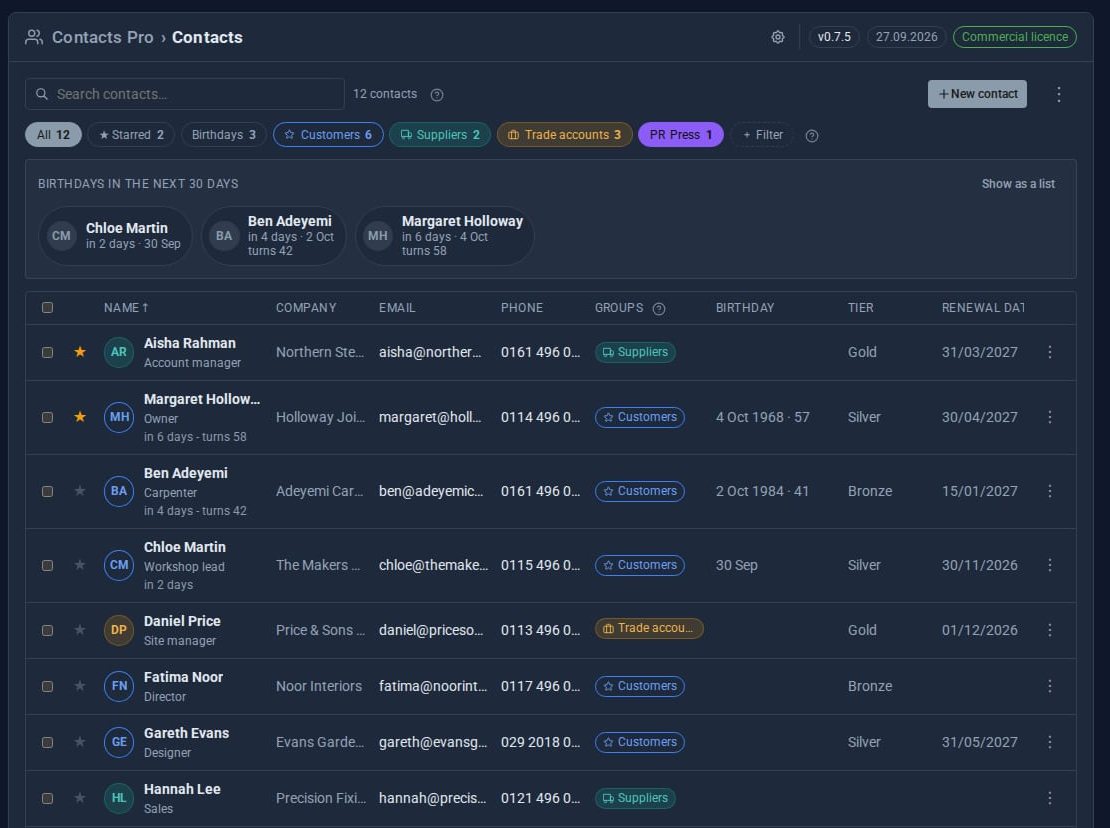Unstar Aisha Rahman
Image resolution: width=1110 pixels, height=828 pixels.
coord(80,352)
